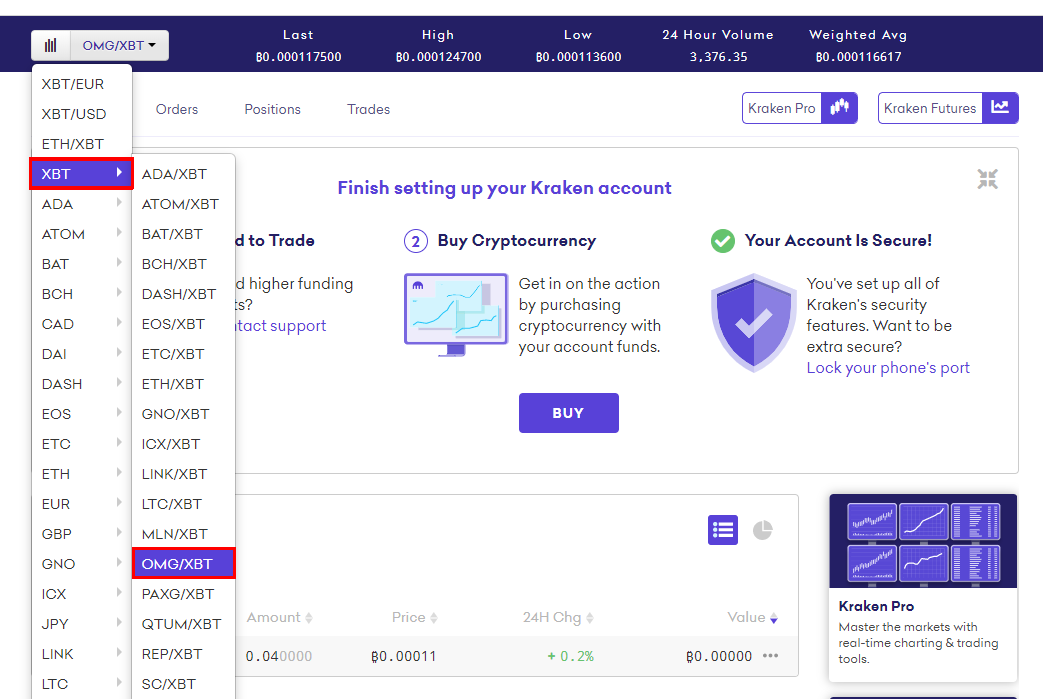The height and width of the screenshot is (699, 1043).
Task: Switch to pie chart view icon
Action: (x=762, y=530)
